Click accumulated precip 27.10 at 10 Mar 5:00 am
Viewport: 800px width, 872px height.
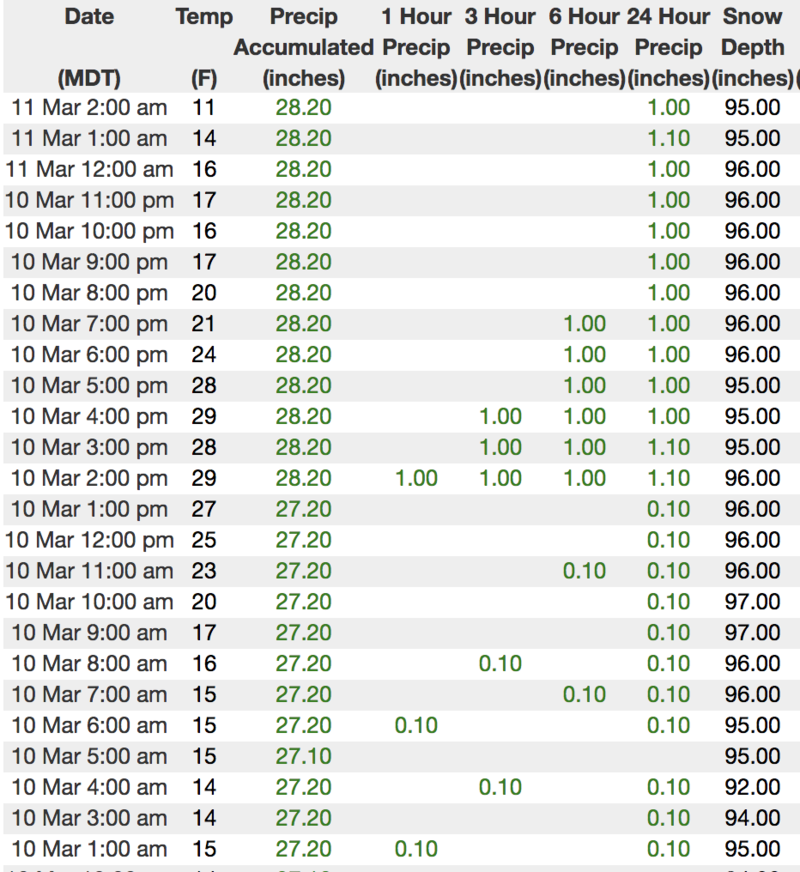(303, 756)
